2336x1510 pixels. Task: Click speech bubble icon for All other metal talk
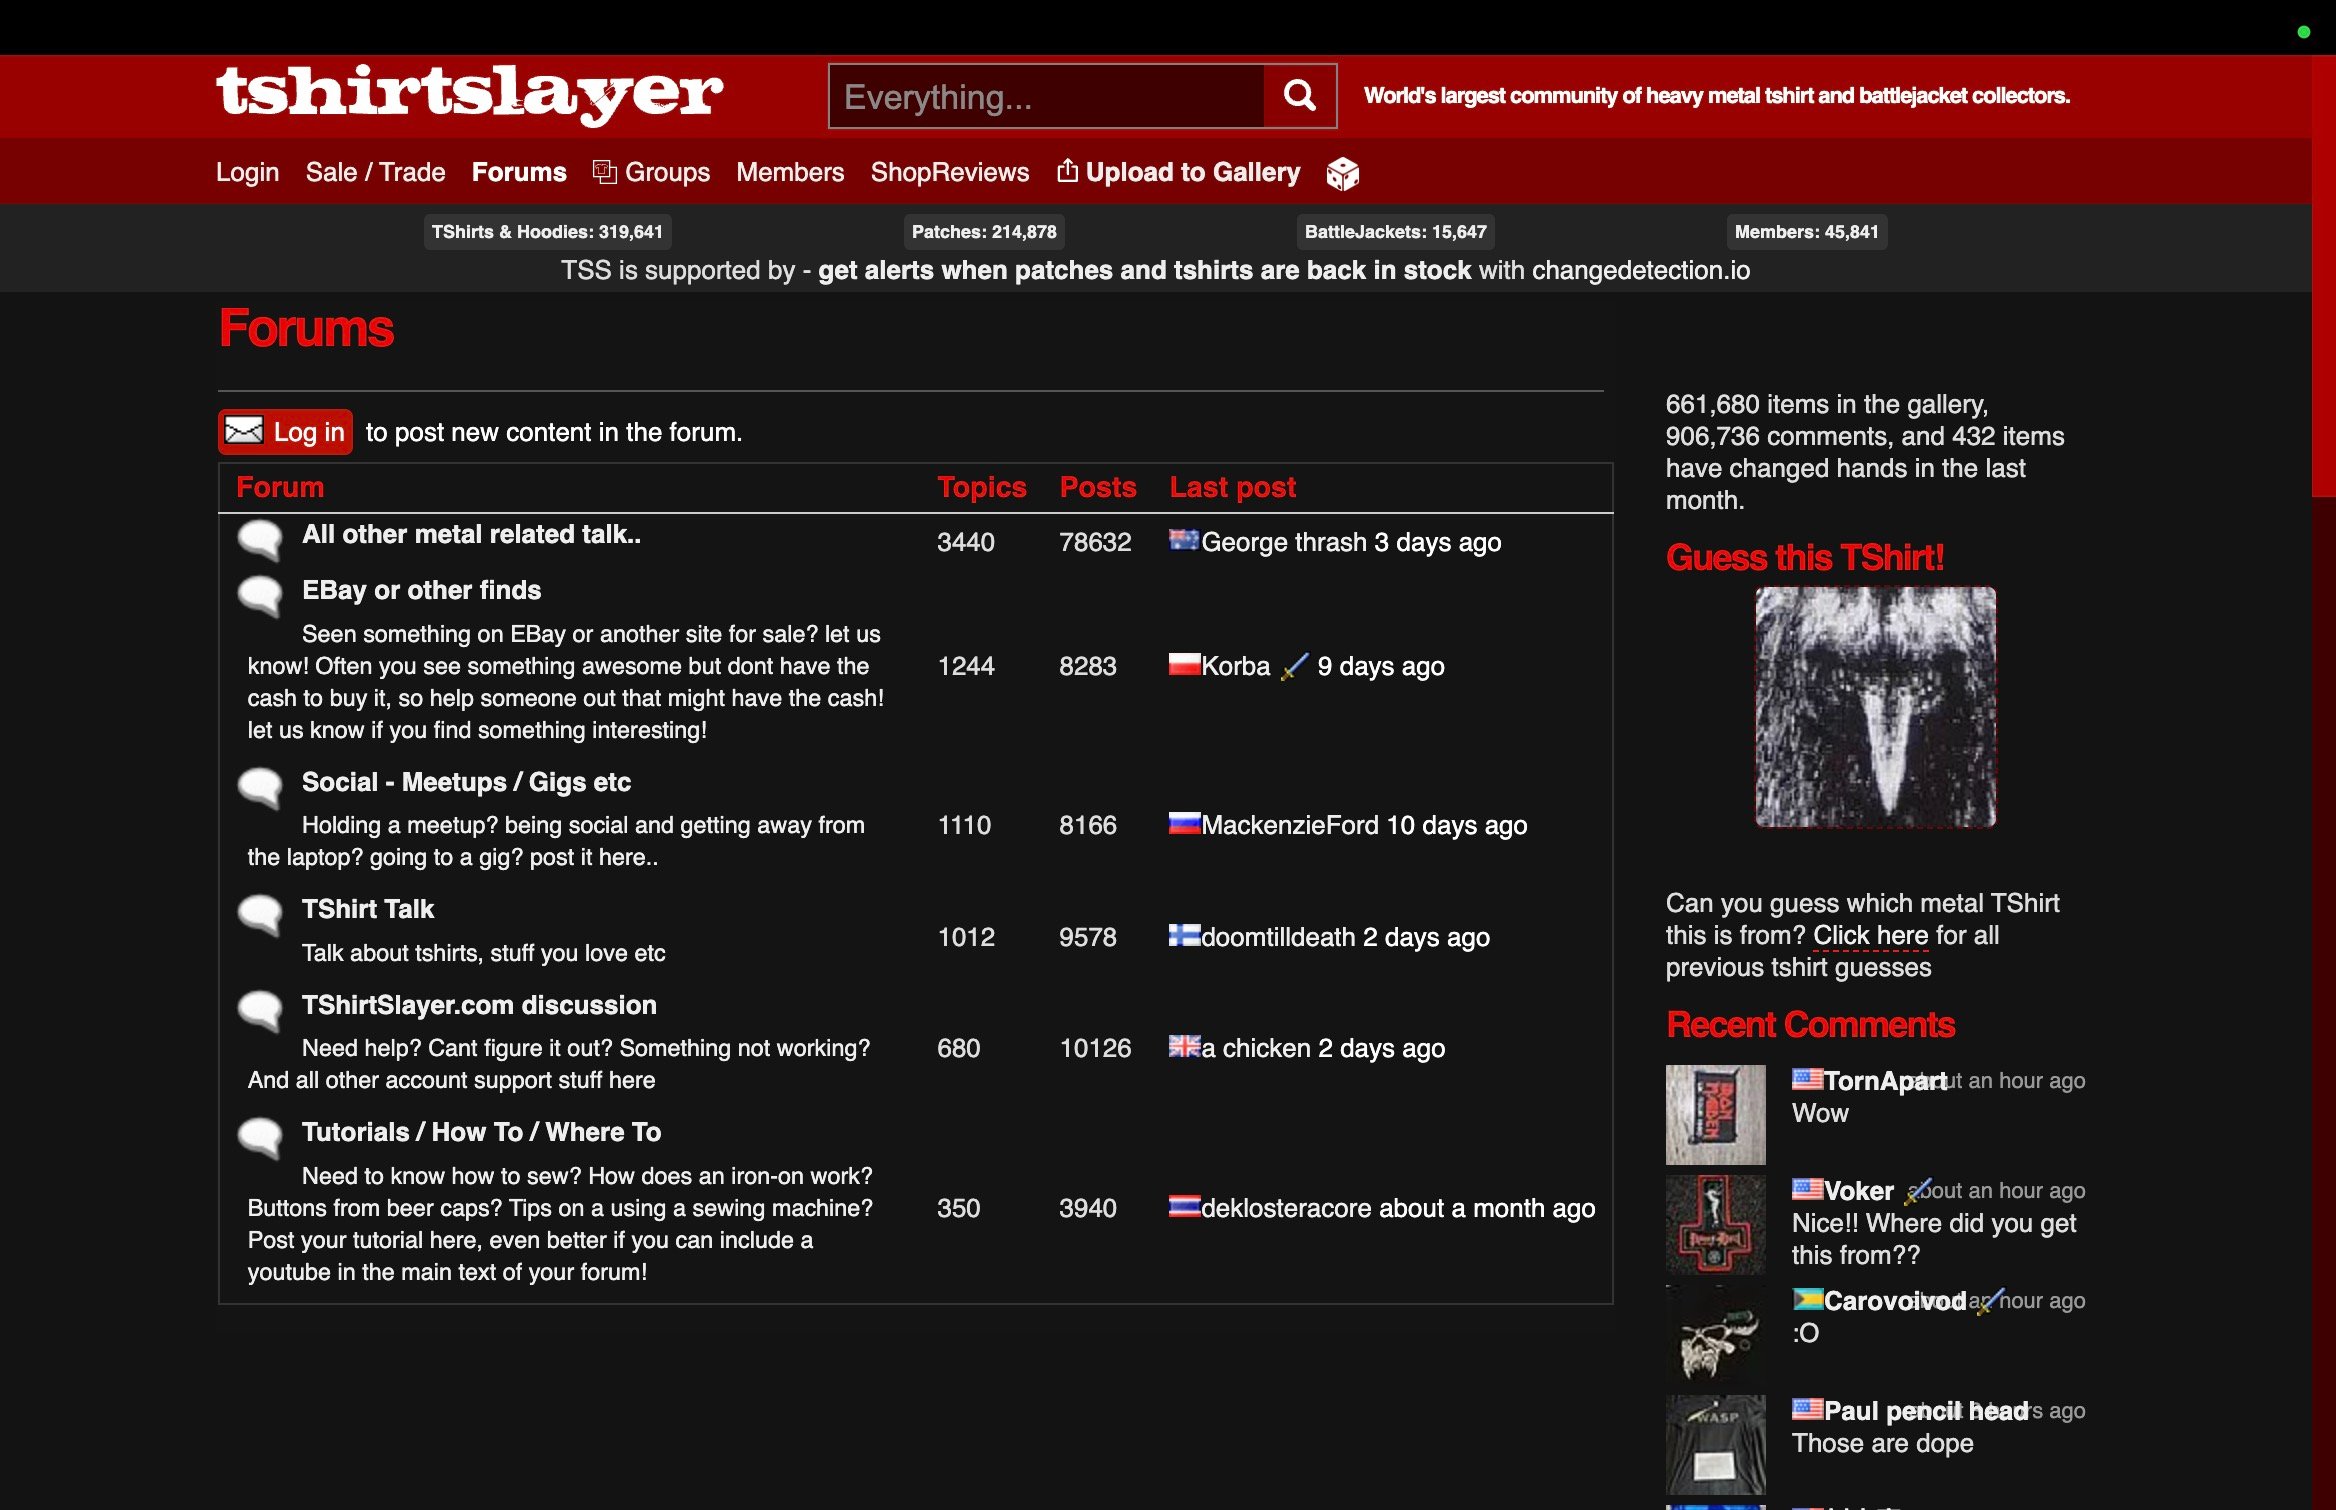(x=260, y=540)
